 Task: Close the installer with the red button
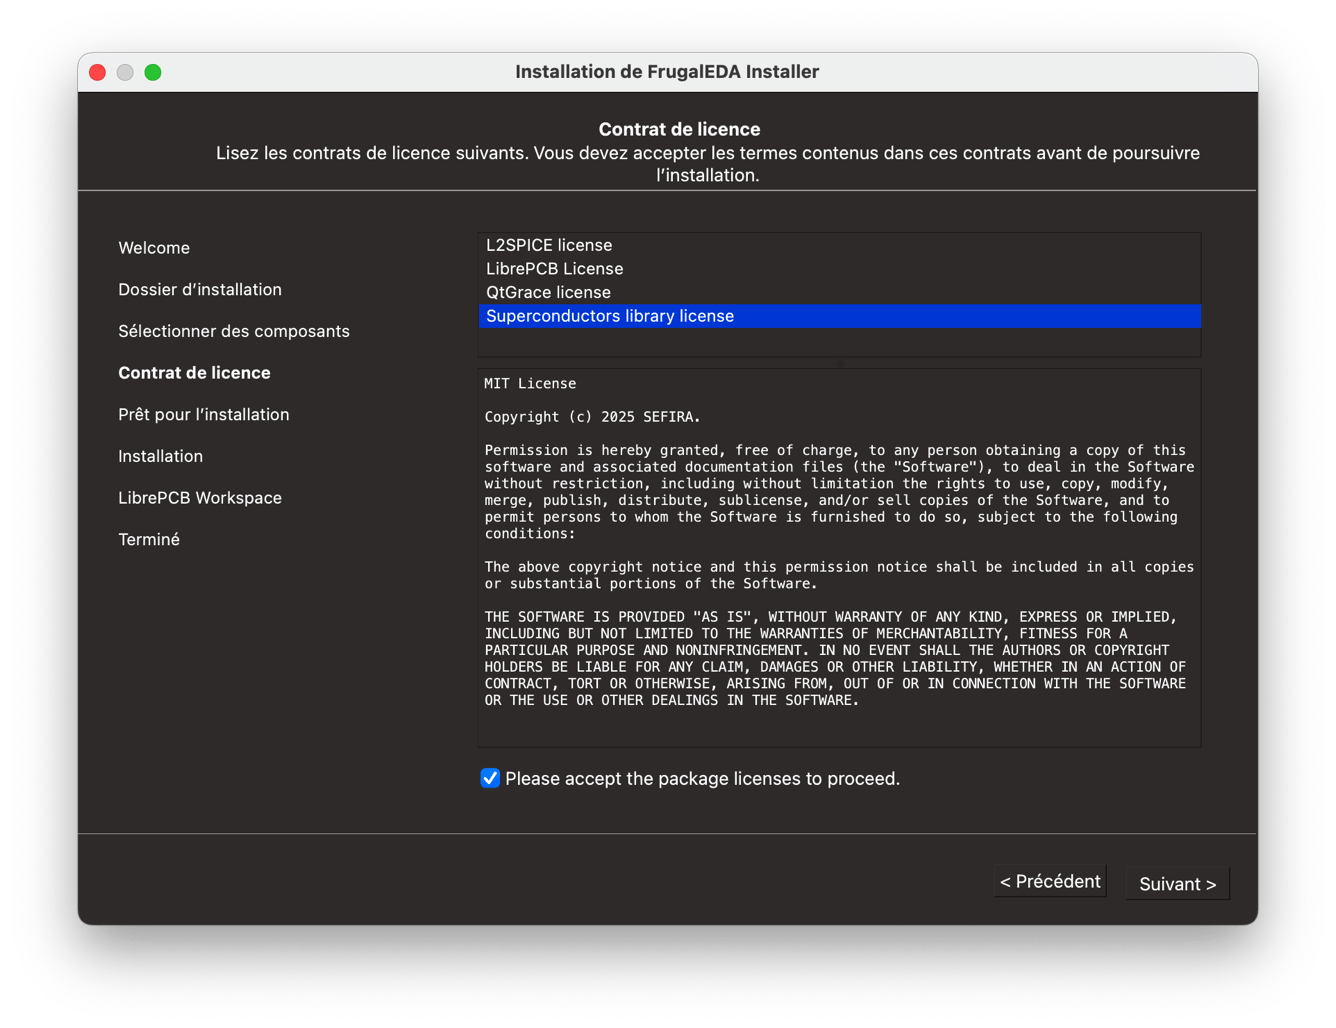(x=97, y=72)
